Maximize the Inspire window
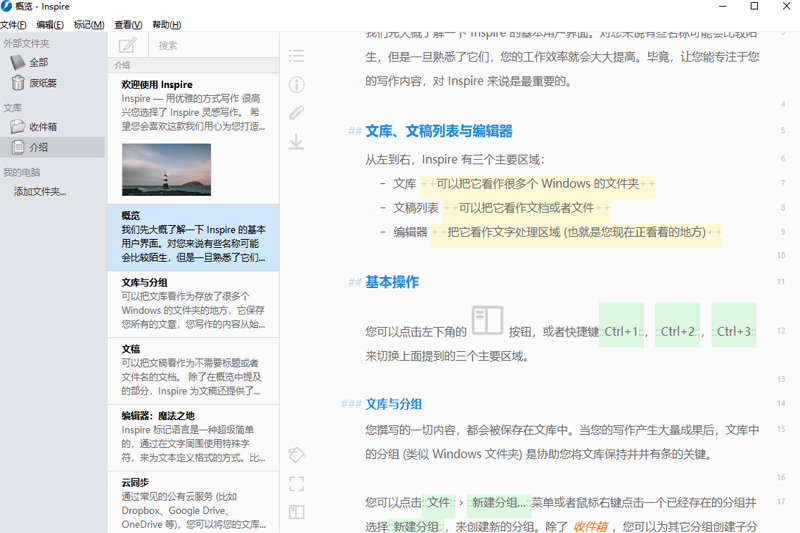Screen dimensions: 800x533 click(754, 6)
